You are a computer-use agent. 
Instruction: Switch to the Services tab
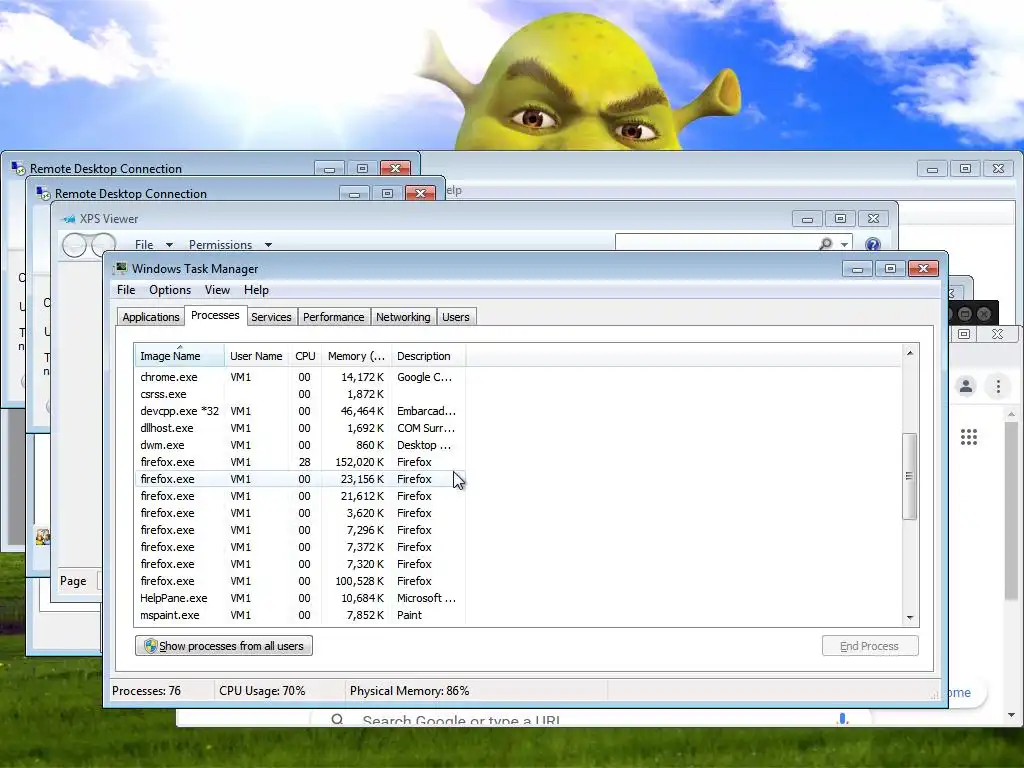(271, 317)
